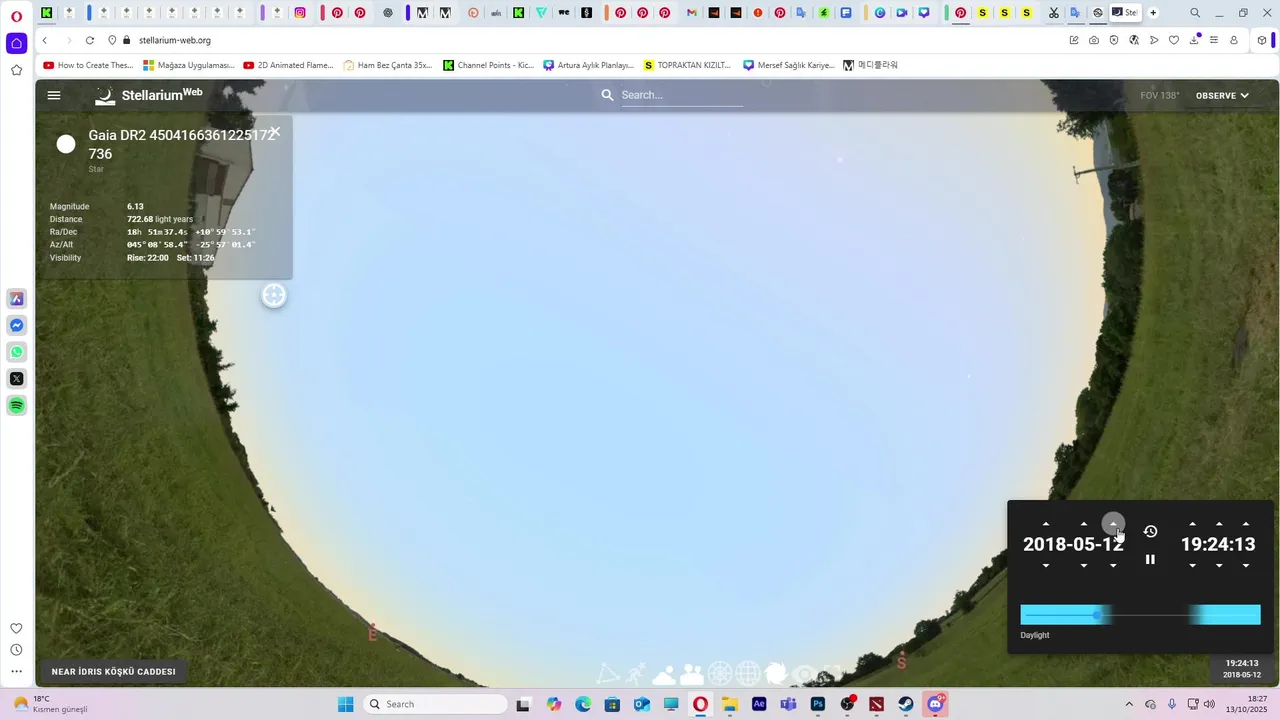The height and width of the screenshot is (720, 1280).
Task: Click the East cardinal marker E
Action: point(372,633)
